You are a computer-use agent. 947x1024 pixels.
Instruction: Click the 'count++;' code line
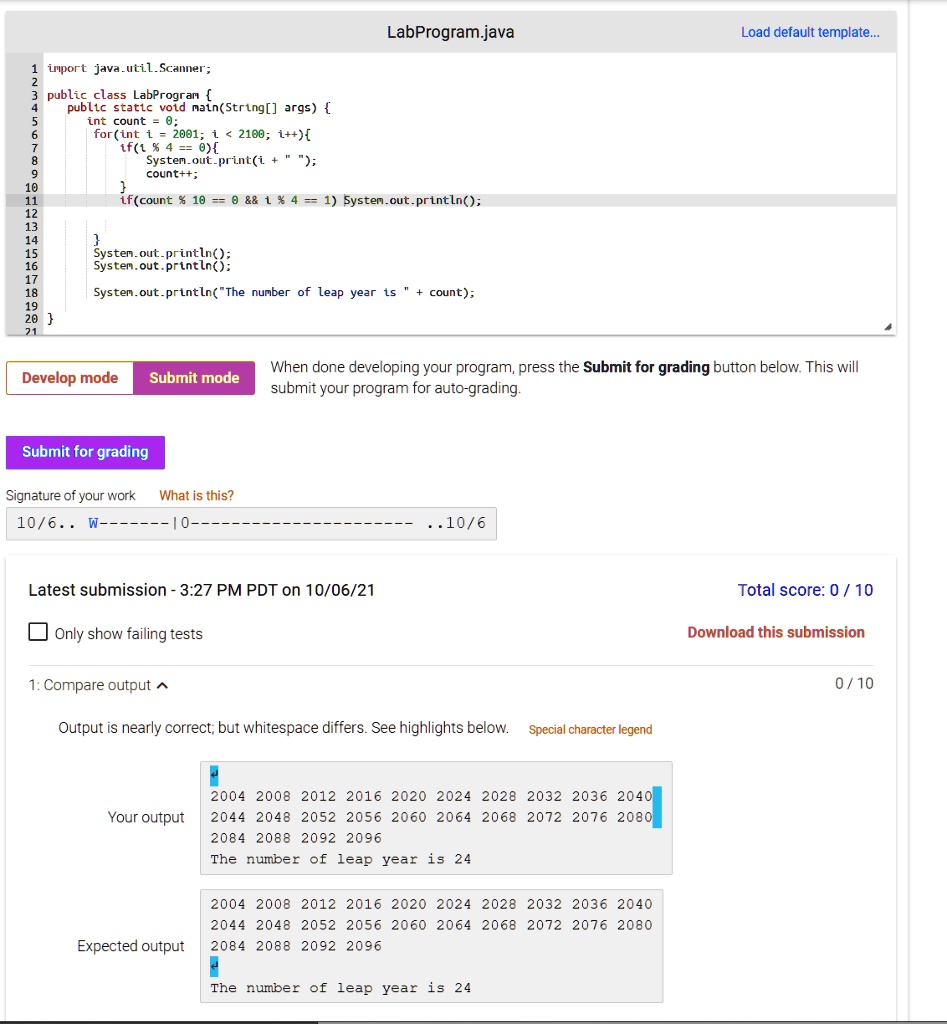pos(172,174)
